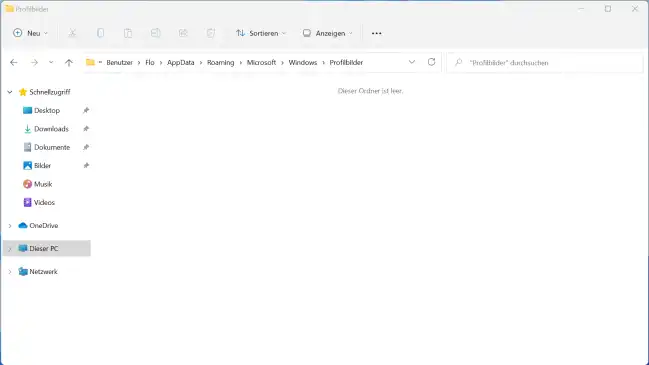
Task: Click the Share icon in toolbar
Action: [183, 33]
